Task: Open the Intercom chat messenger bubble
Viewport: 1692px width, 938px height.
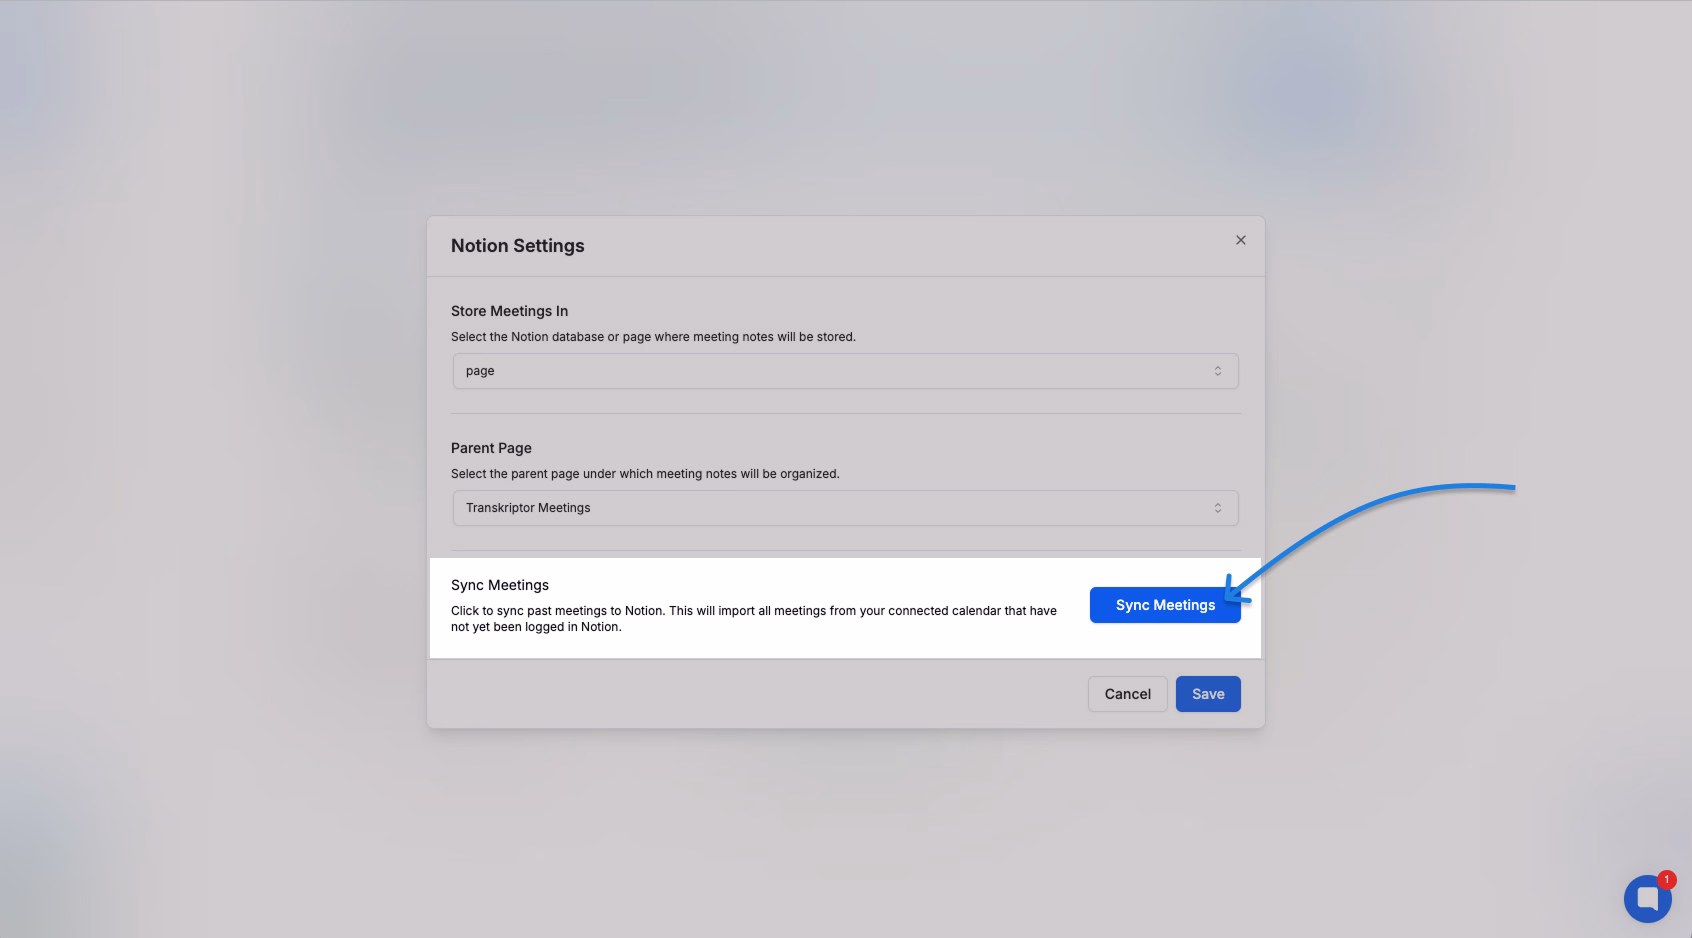Action: 1646,898
